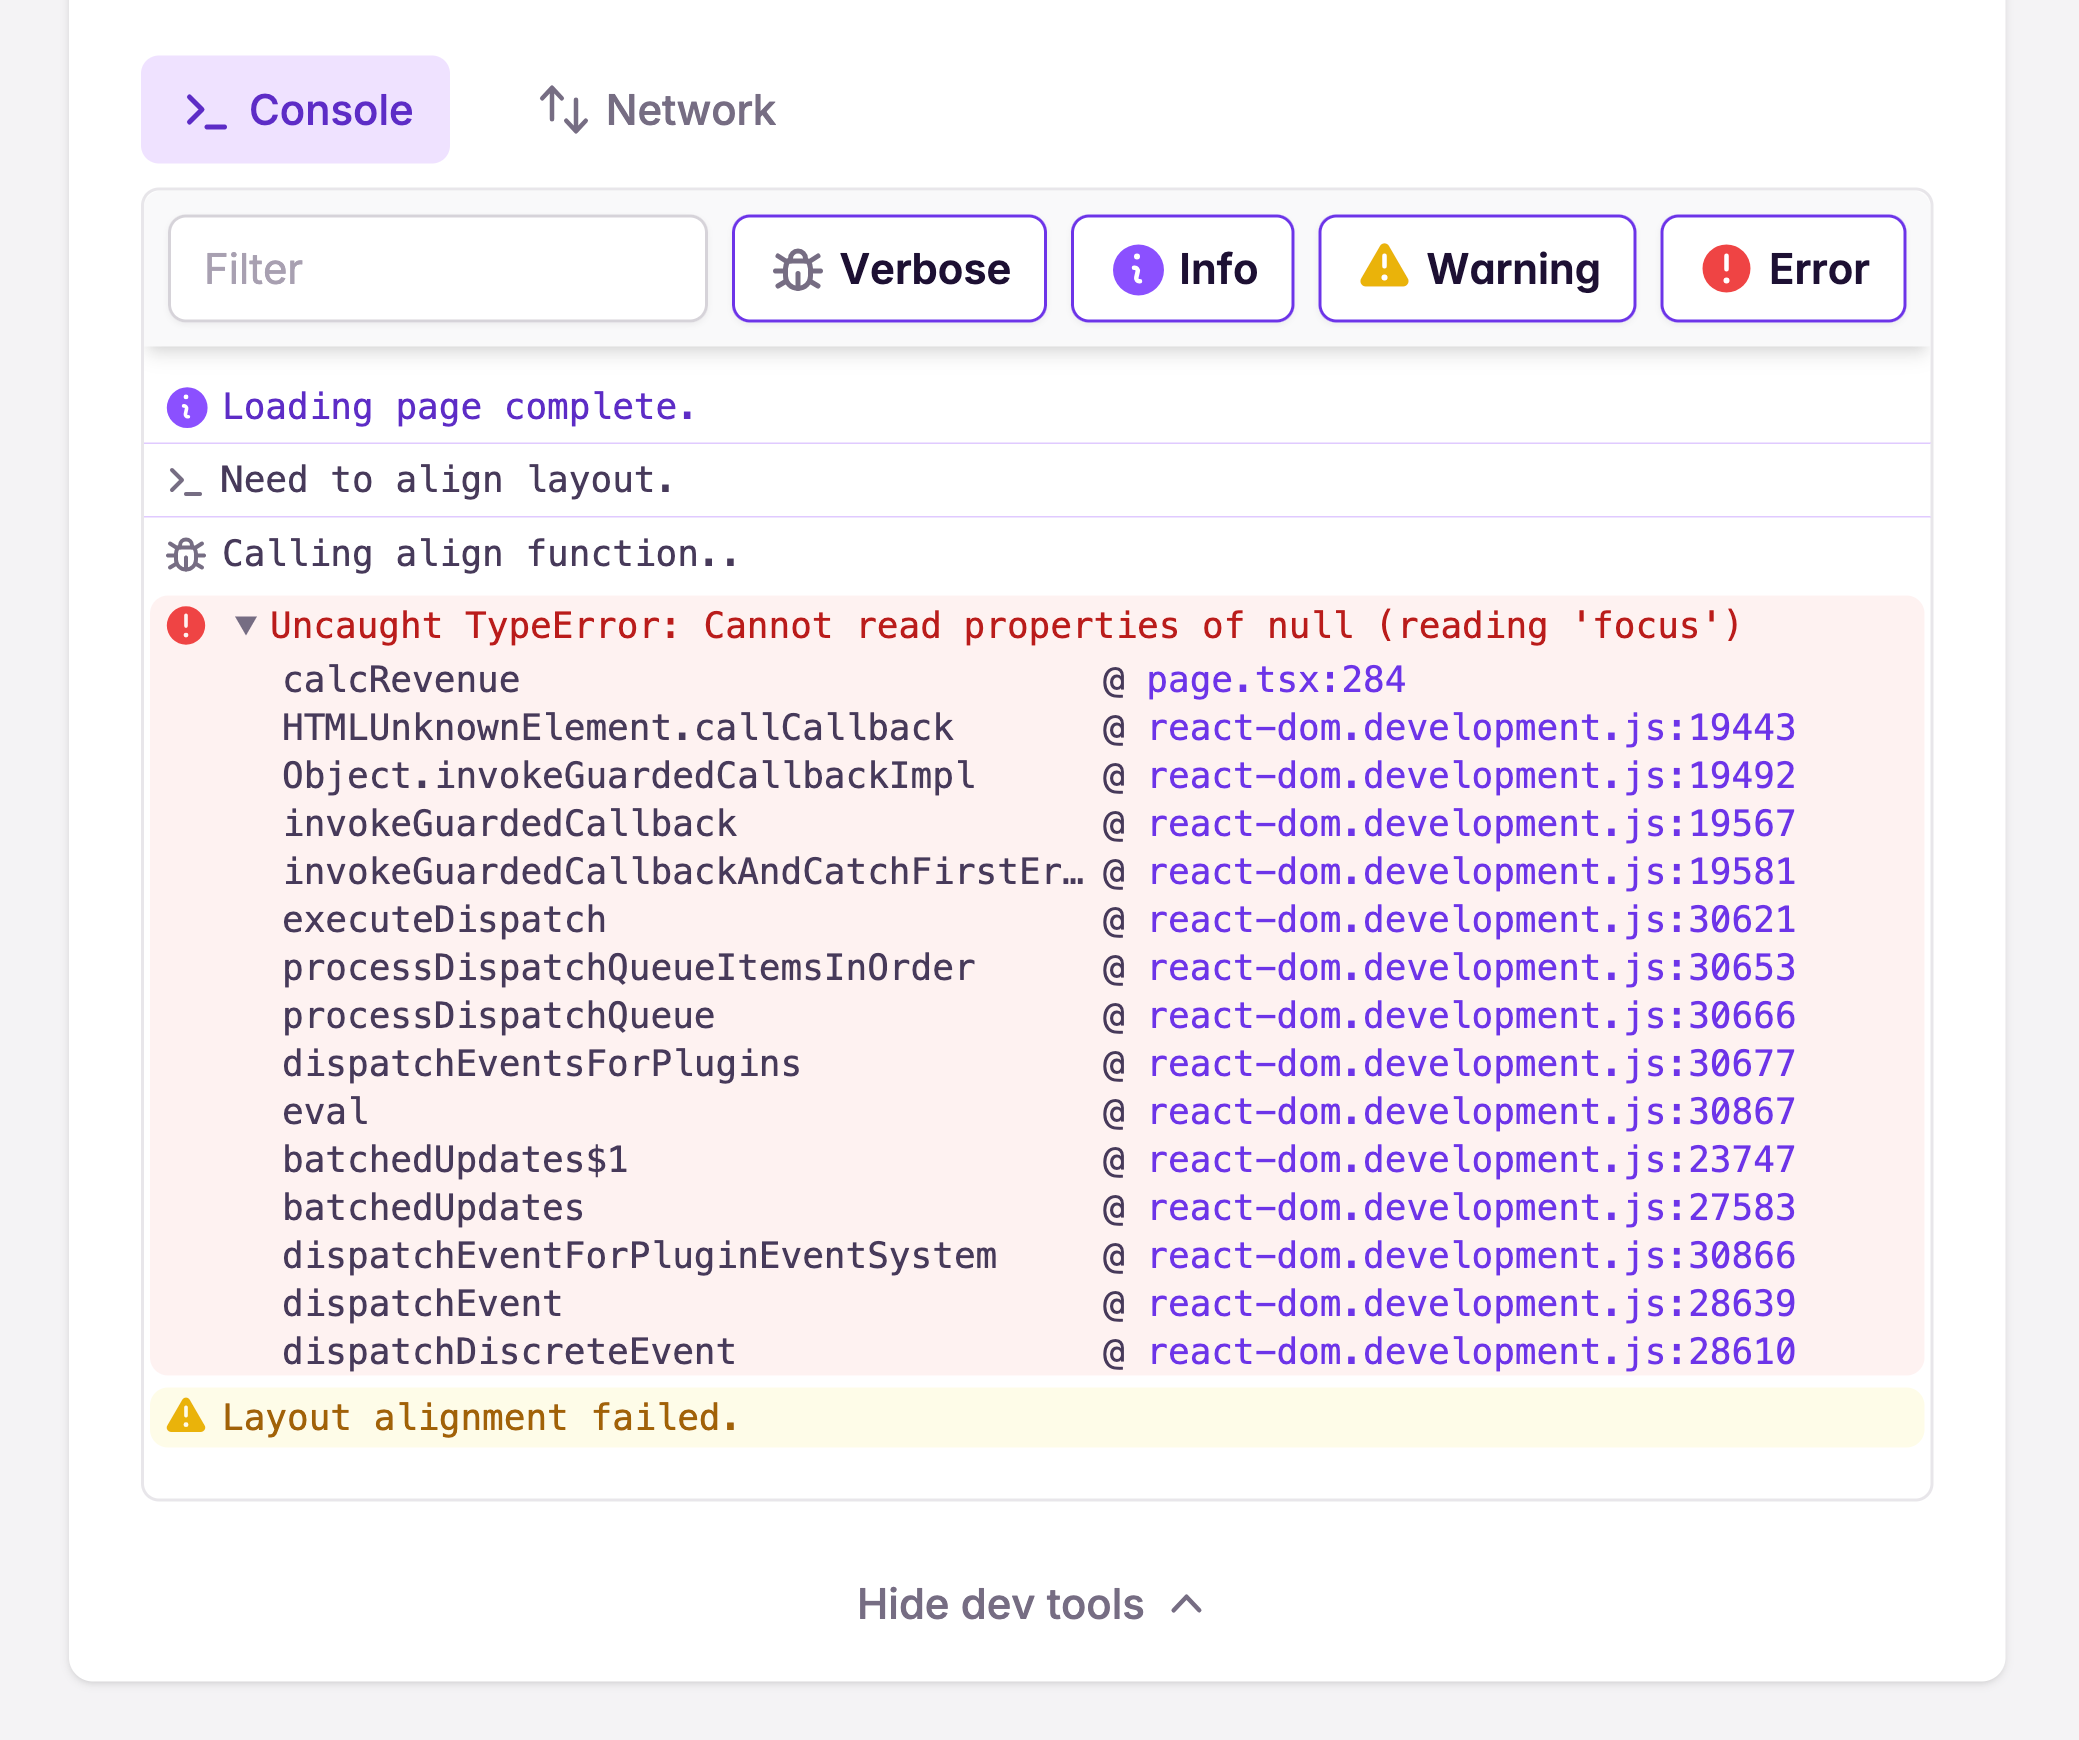
Task: Click the red error icon beside Uncaught TypeError
Action: (x=186, y=626)
